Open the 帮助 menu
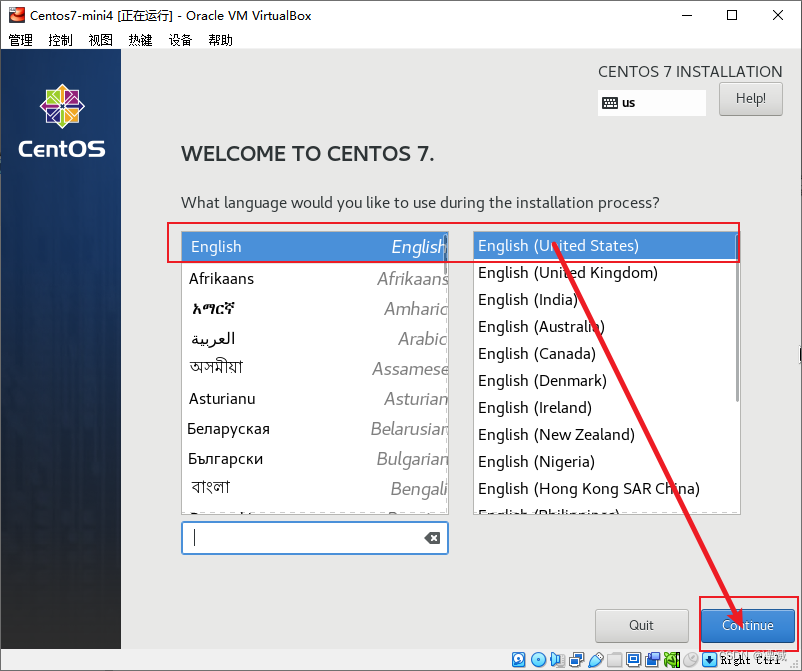Screen dimensions: 802x671 pyautogui.click(x=220, y=40)
